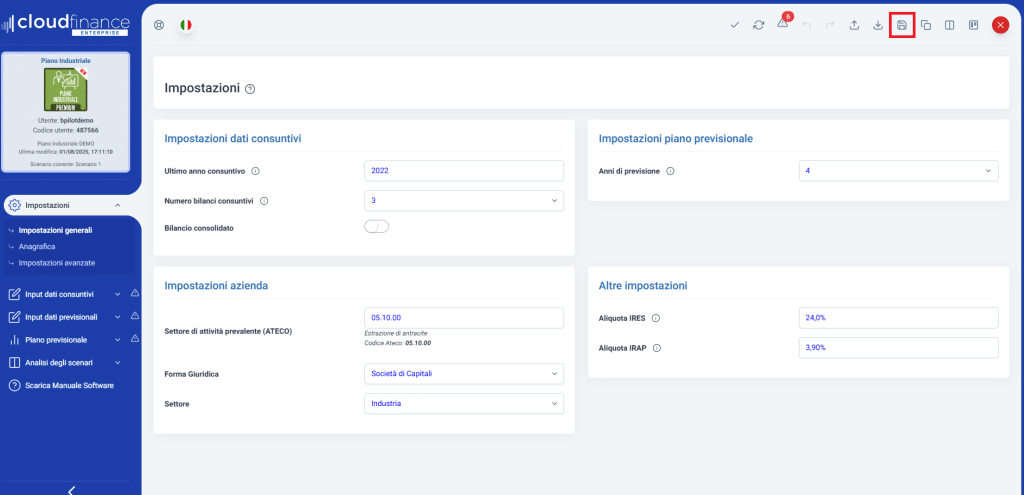The height and width of the screenshot is (495, 1024).
Task: Select the Italian flag language icon
Action: point(186,25)
